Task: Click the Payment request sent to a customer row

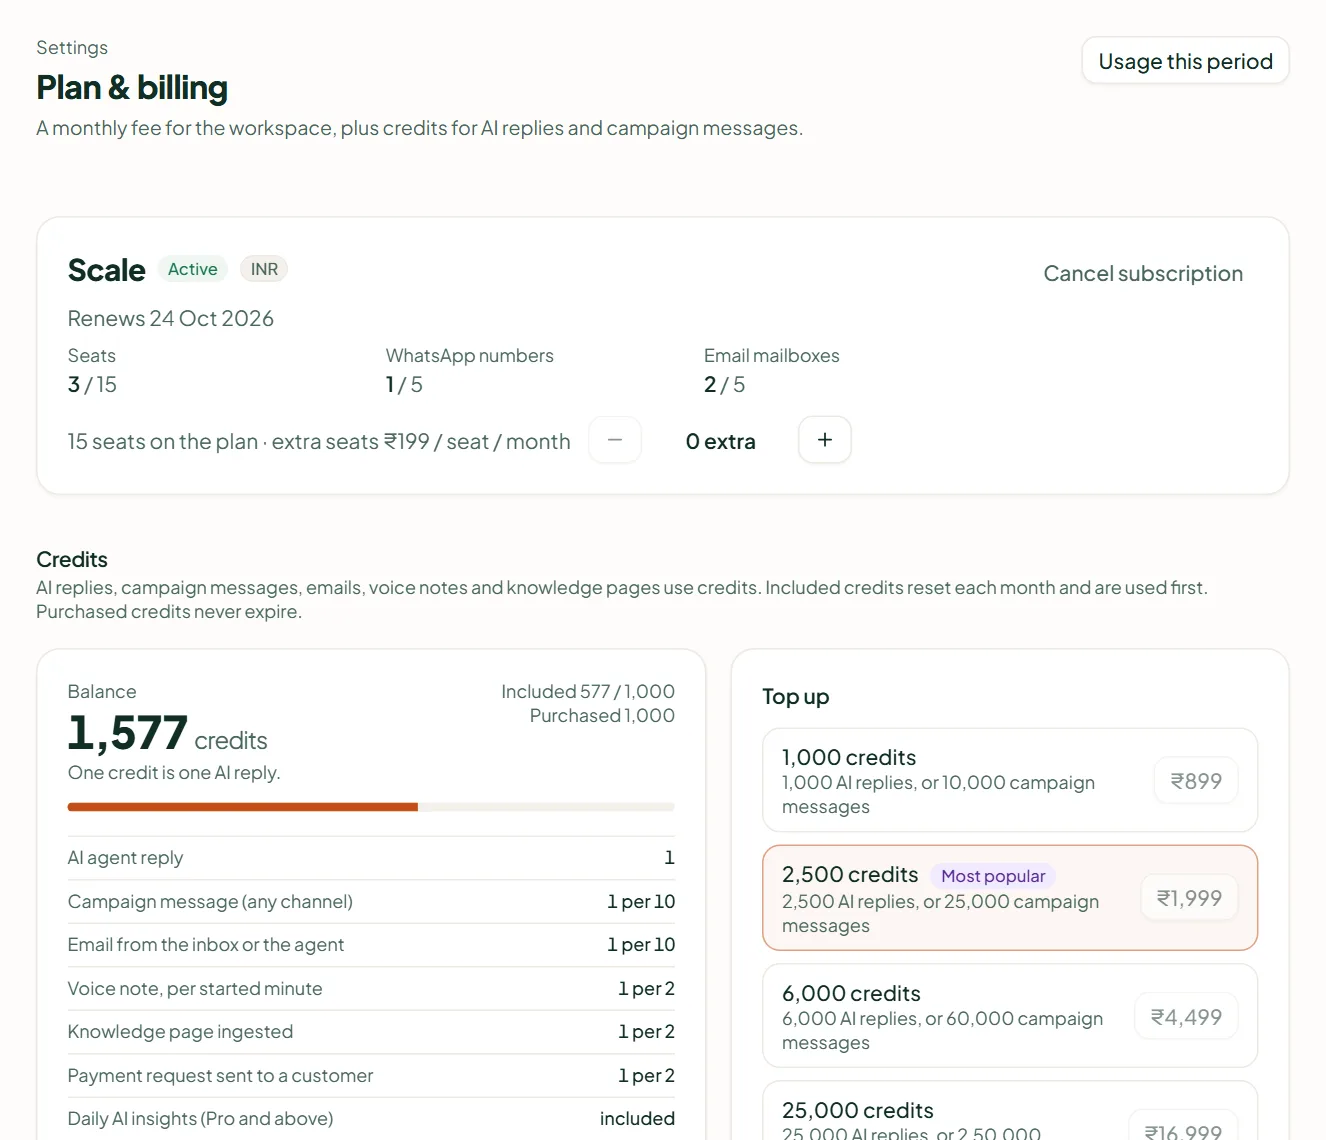Action: pyautogui.click(x=371, y=1076)
